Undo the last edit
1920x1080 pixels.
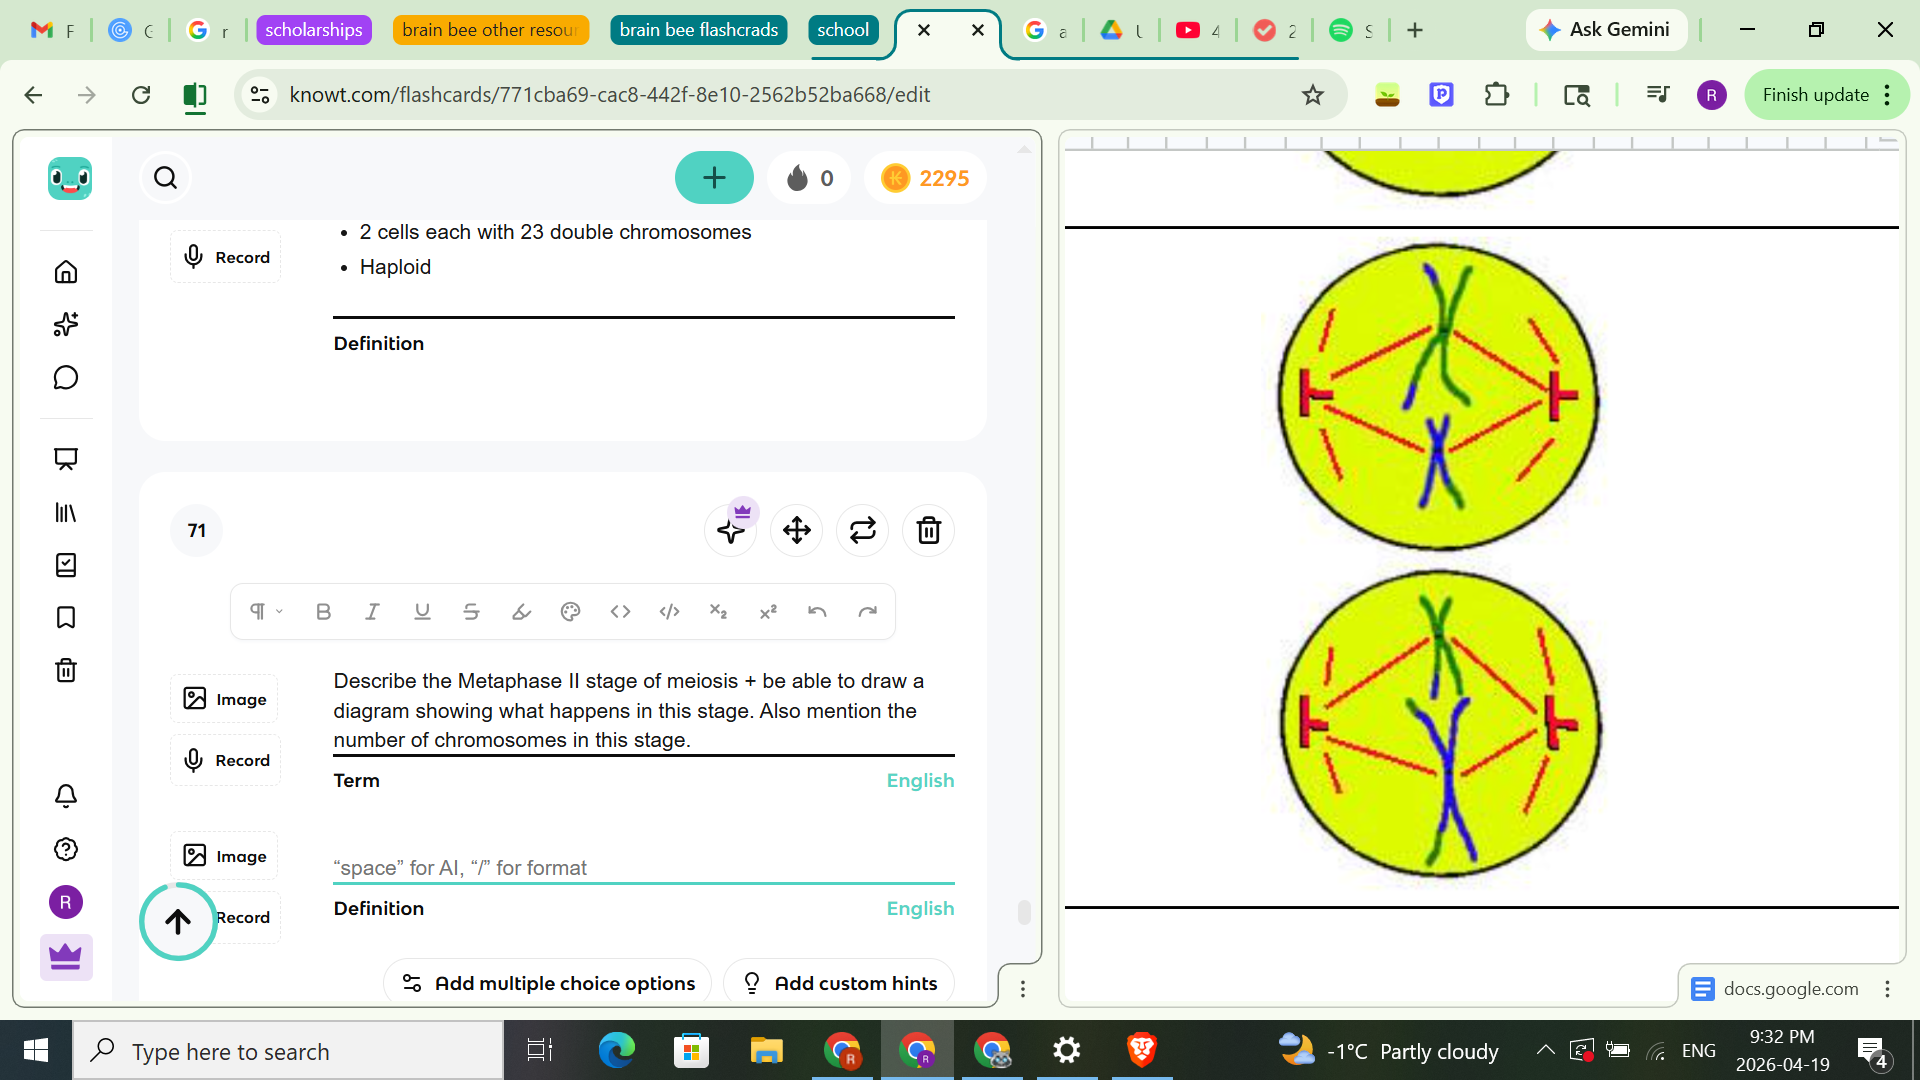tap(817, 611)
